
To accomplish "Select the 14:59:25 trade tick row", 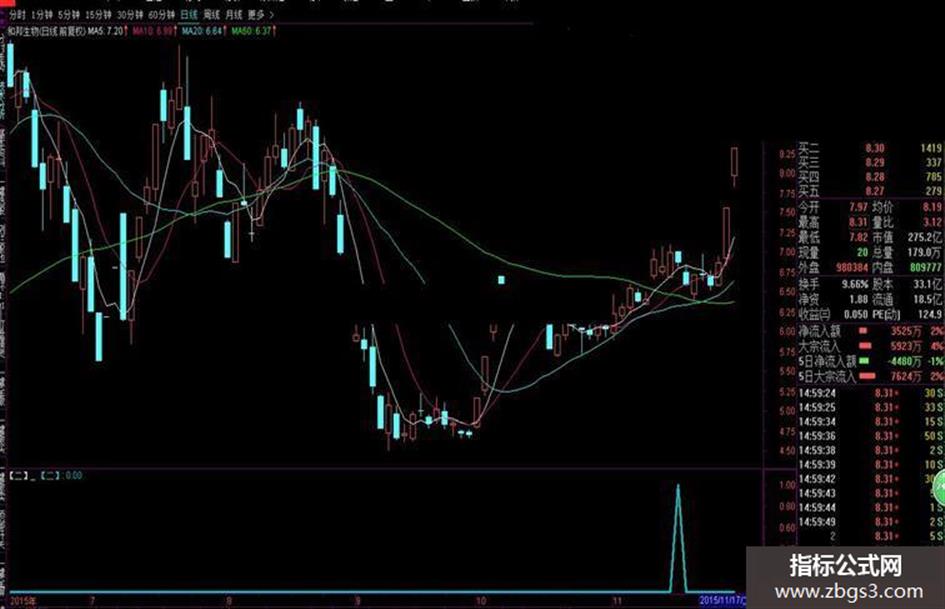I will [870, 408].
